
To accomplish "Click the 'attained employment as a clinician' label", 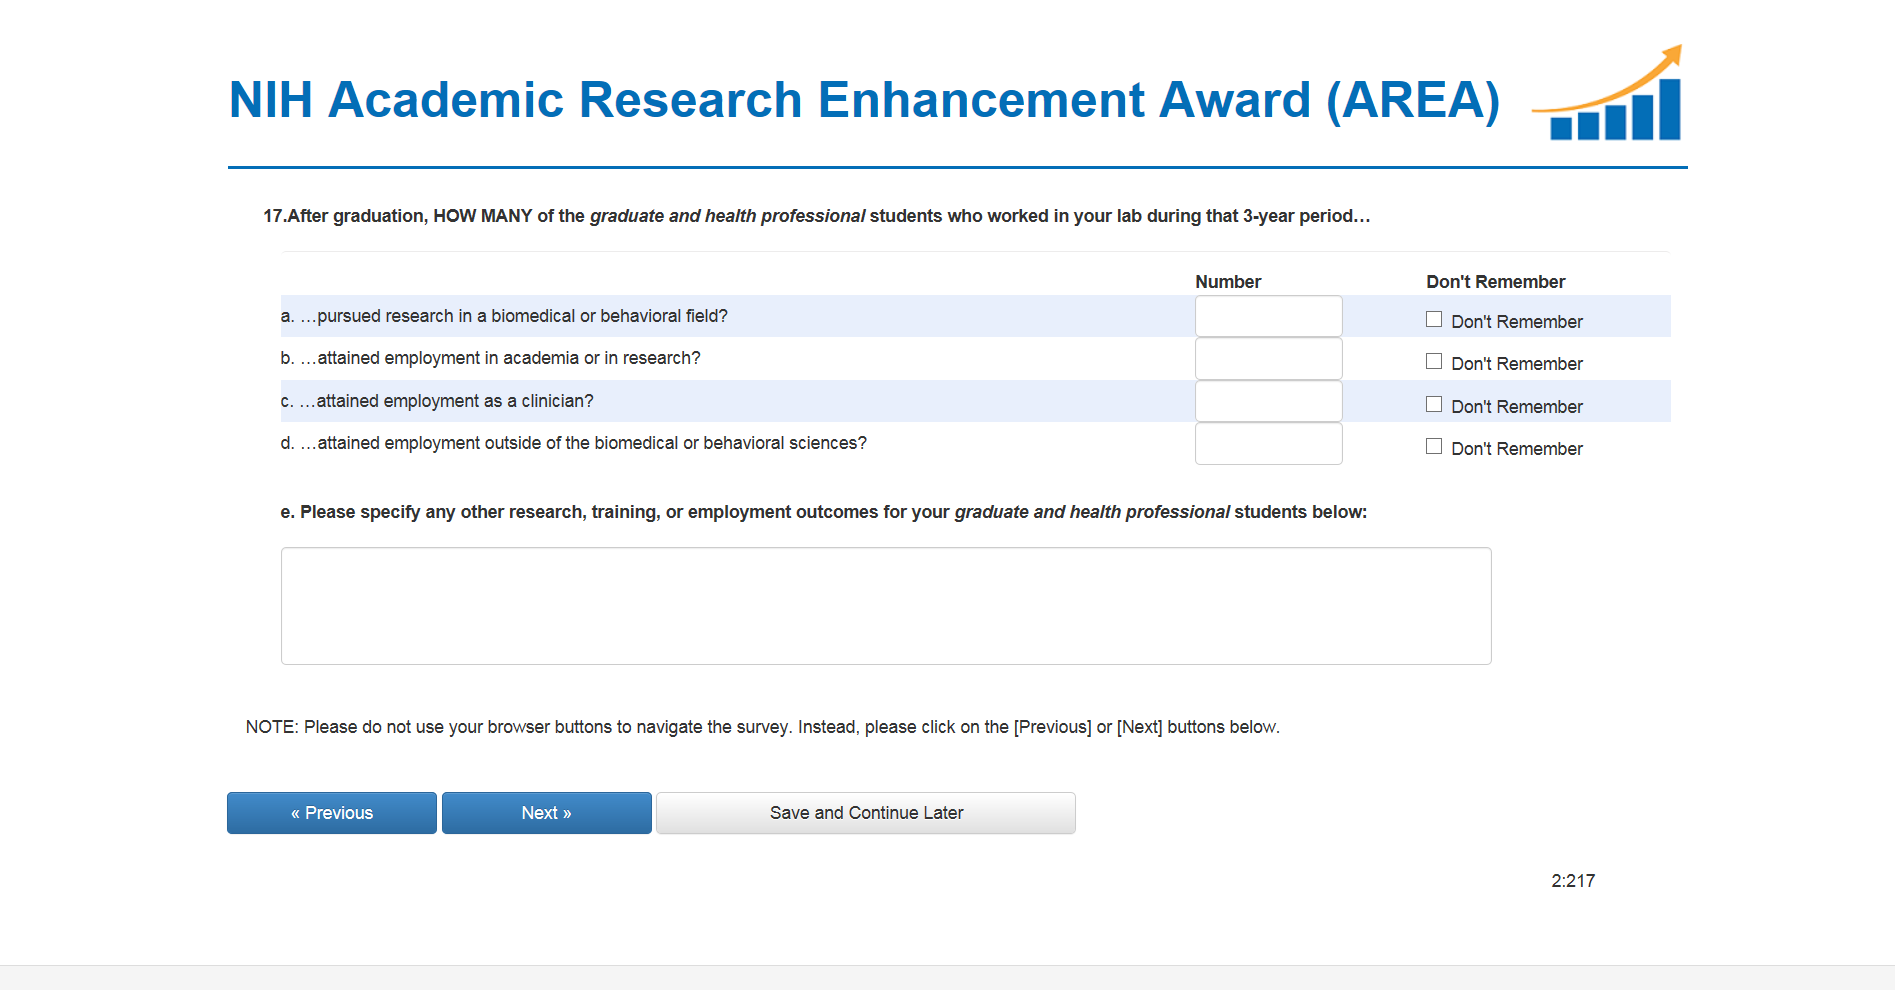I will pos(437,401).
